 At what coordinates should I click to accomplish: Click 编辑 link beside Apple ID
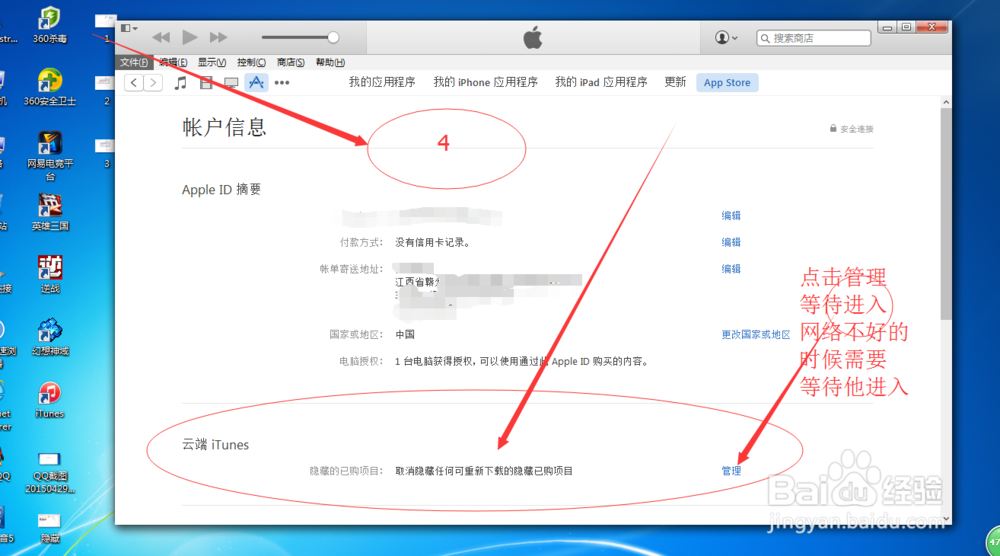click(731, 216)
